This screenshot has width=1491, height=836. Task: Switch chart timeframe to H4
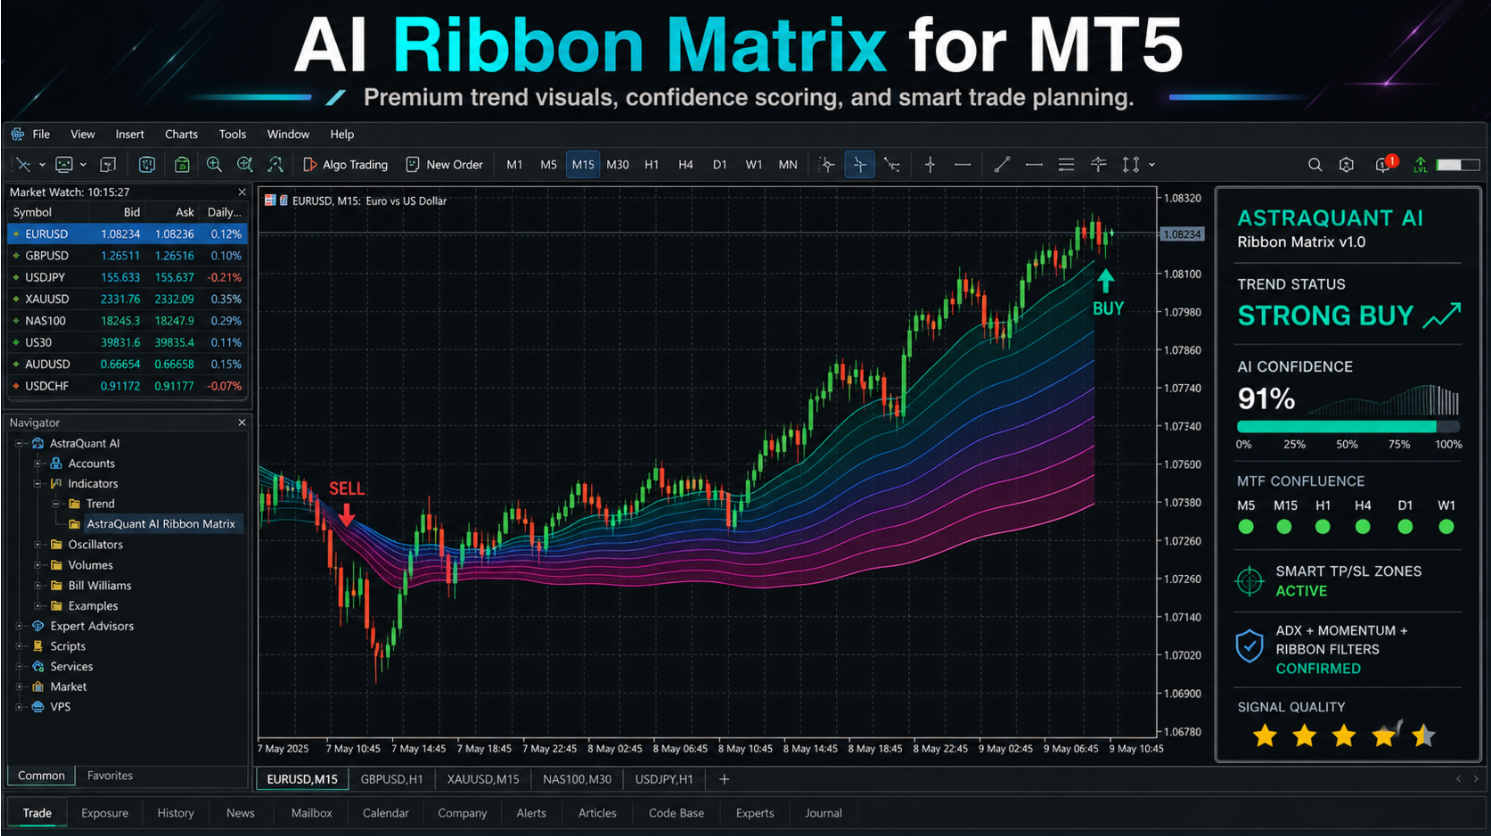pos(686,165)
